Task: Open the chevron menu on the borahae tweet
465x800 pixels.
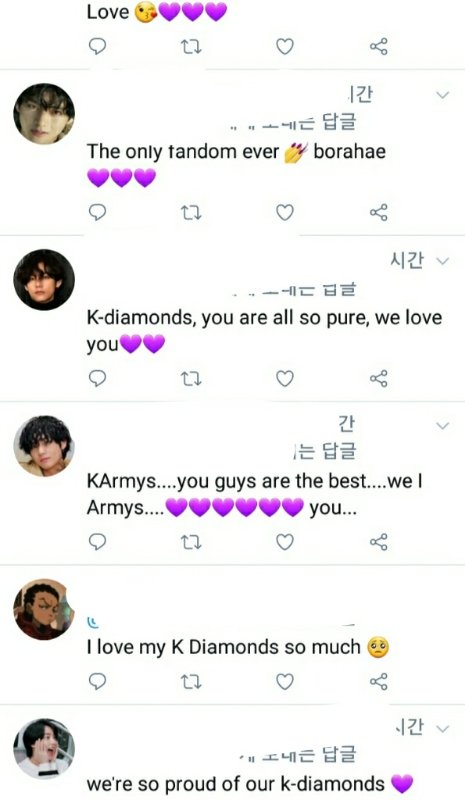Action: [443, 95]
